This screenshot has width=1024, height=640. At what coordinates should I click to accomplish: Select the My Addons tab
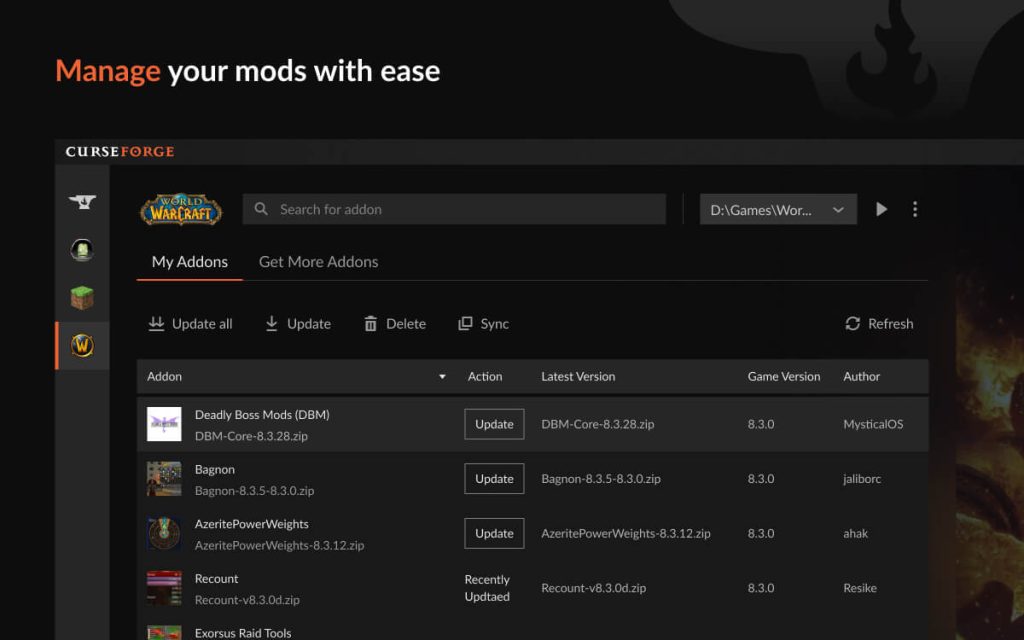tap(189, 262)
